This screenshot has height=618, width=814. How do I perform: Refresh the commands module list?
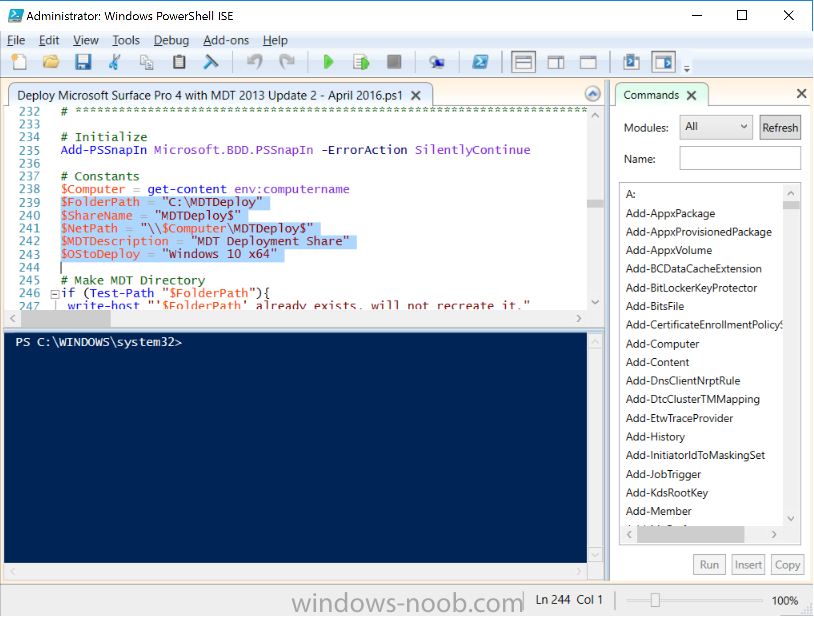[780, 128]
